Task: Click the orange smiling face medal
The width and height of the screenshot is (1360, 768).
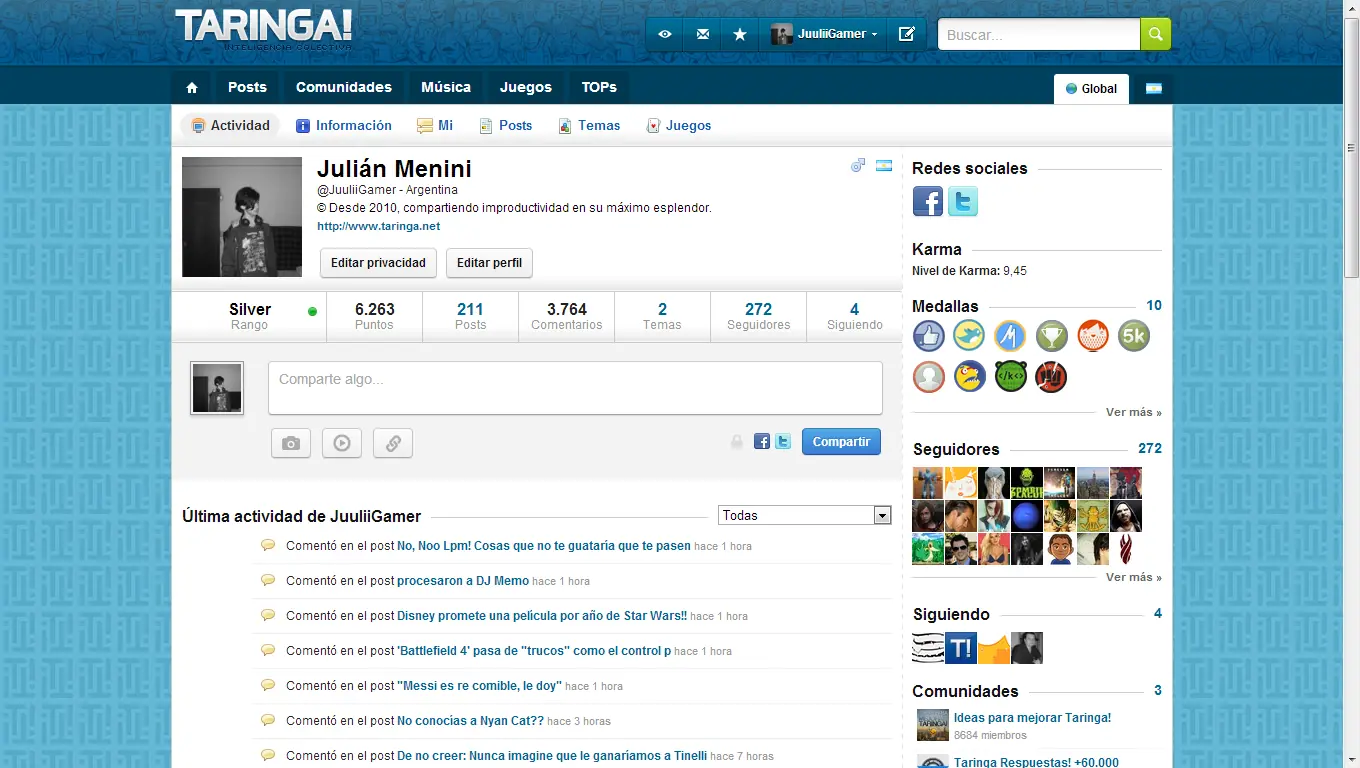Action: [1093, 336]
